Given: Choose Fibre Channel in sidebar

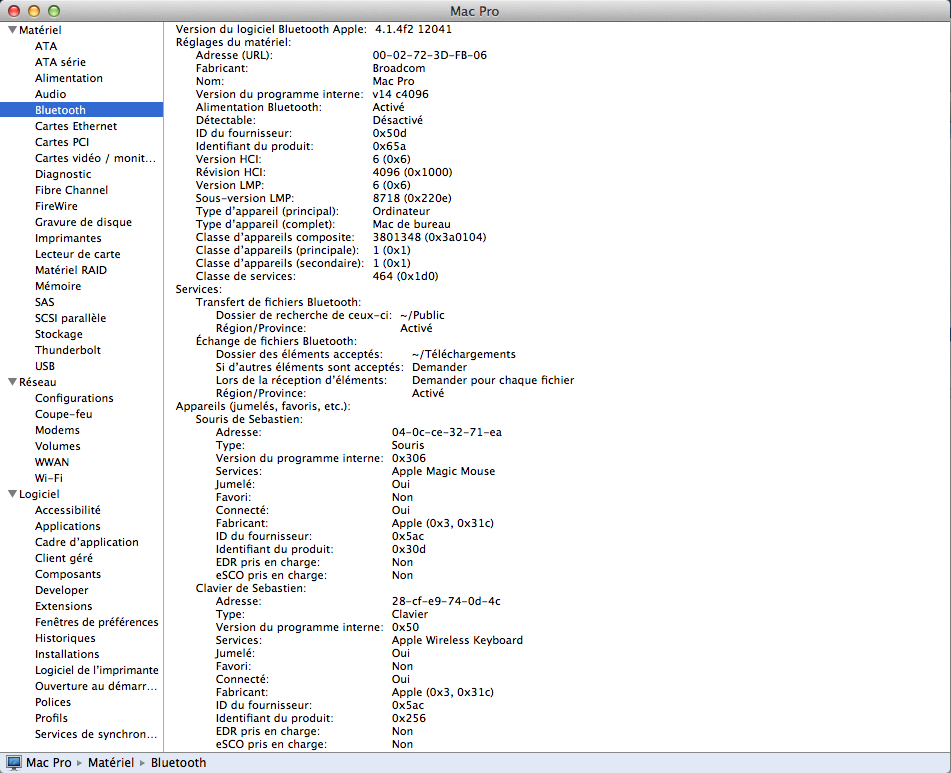Looking at the screenshot, I should [71, 190].
